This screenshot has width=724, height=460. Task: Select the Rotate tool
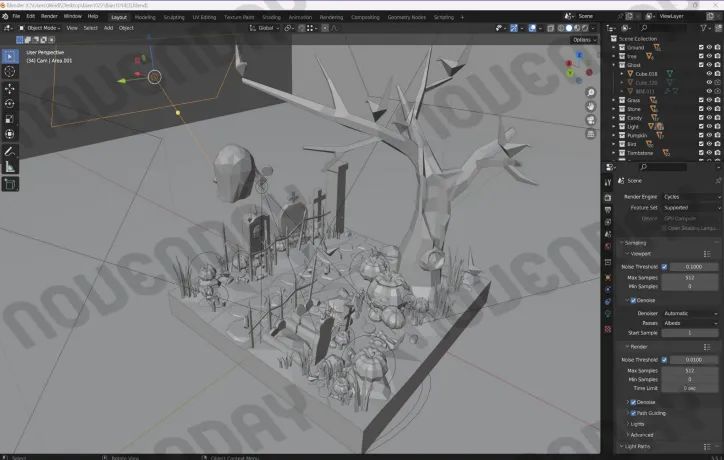pyautogui.click(x=10, y=104)
